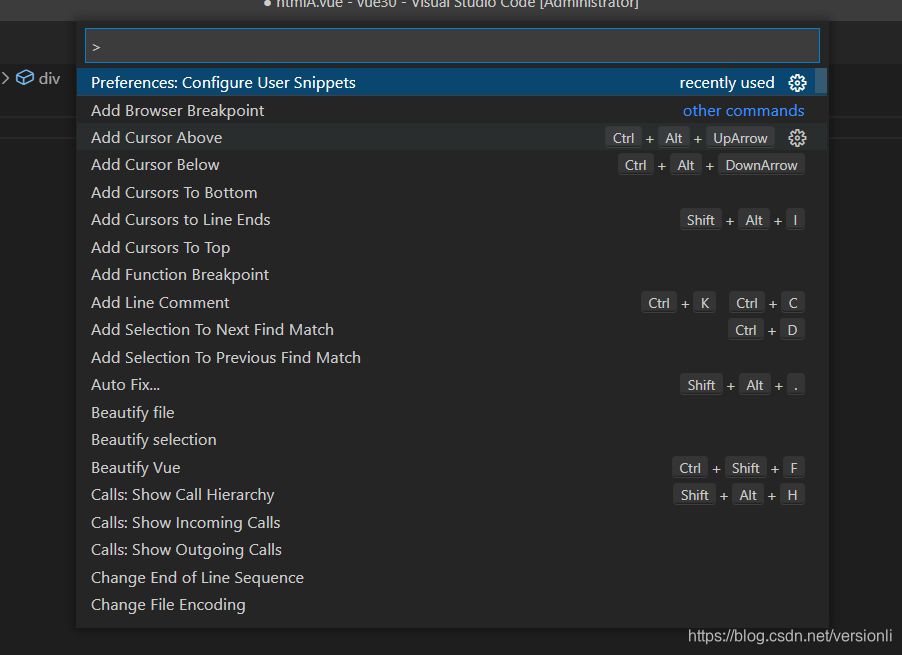Pick the Auto Fix... command

pyautogui.click(x=452, y=385)
